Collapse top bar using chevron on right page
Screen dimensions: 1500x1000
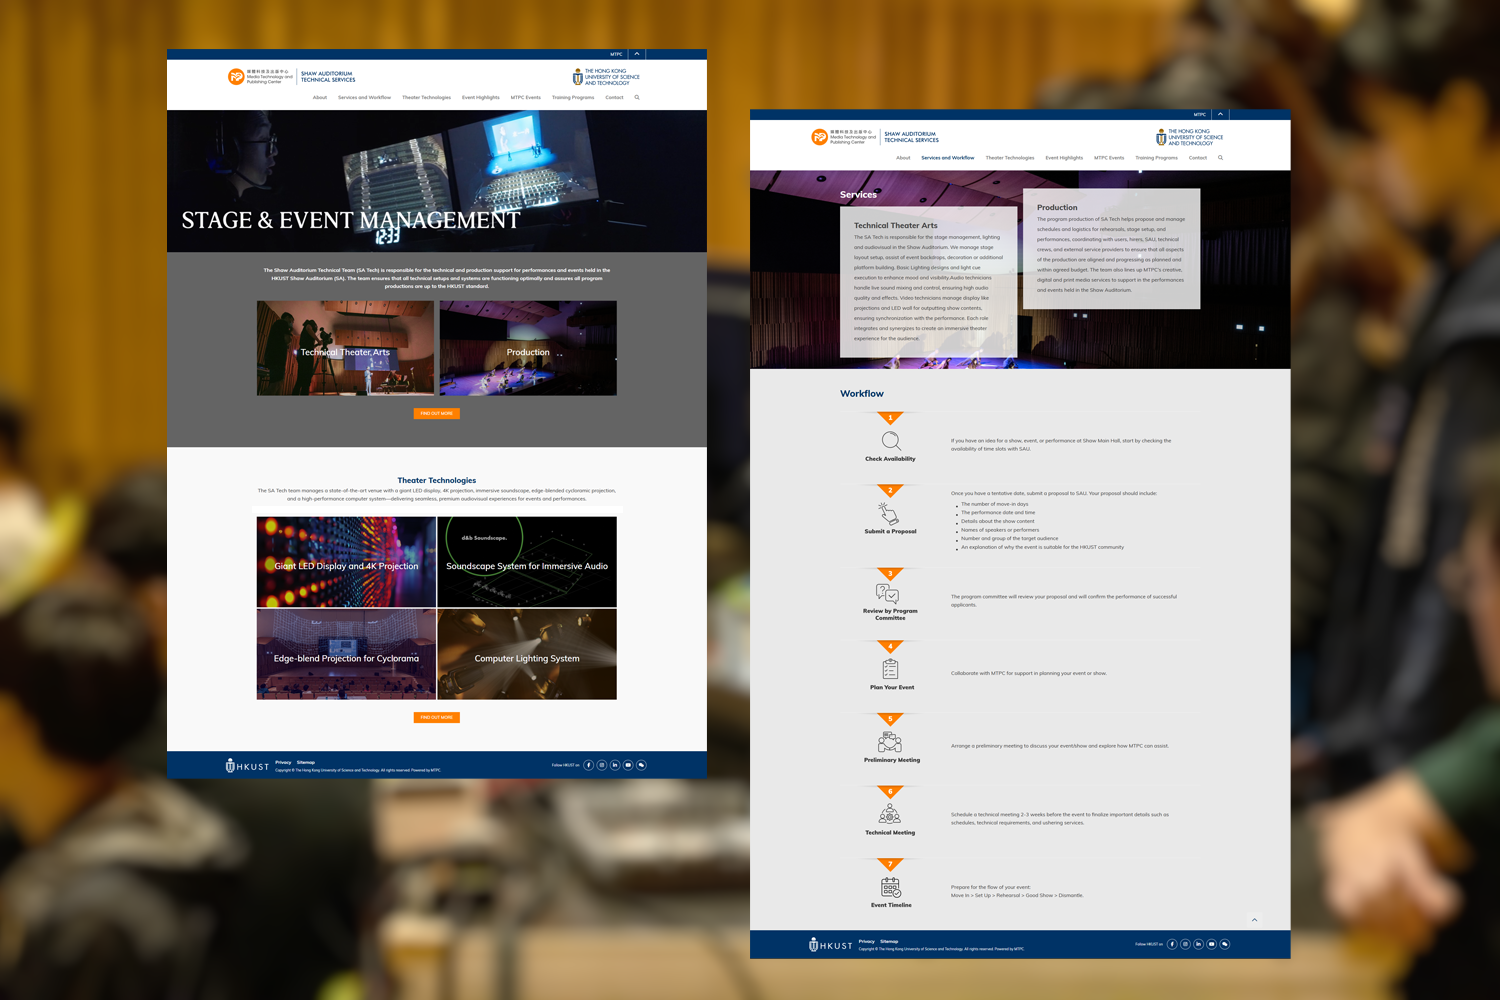1220,114
